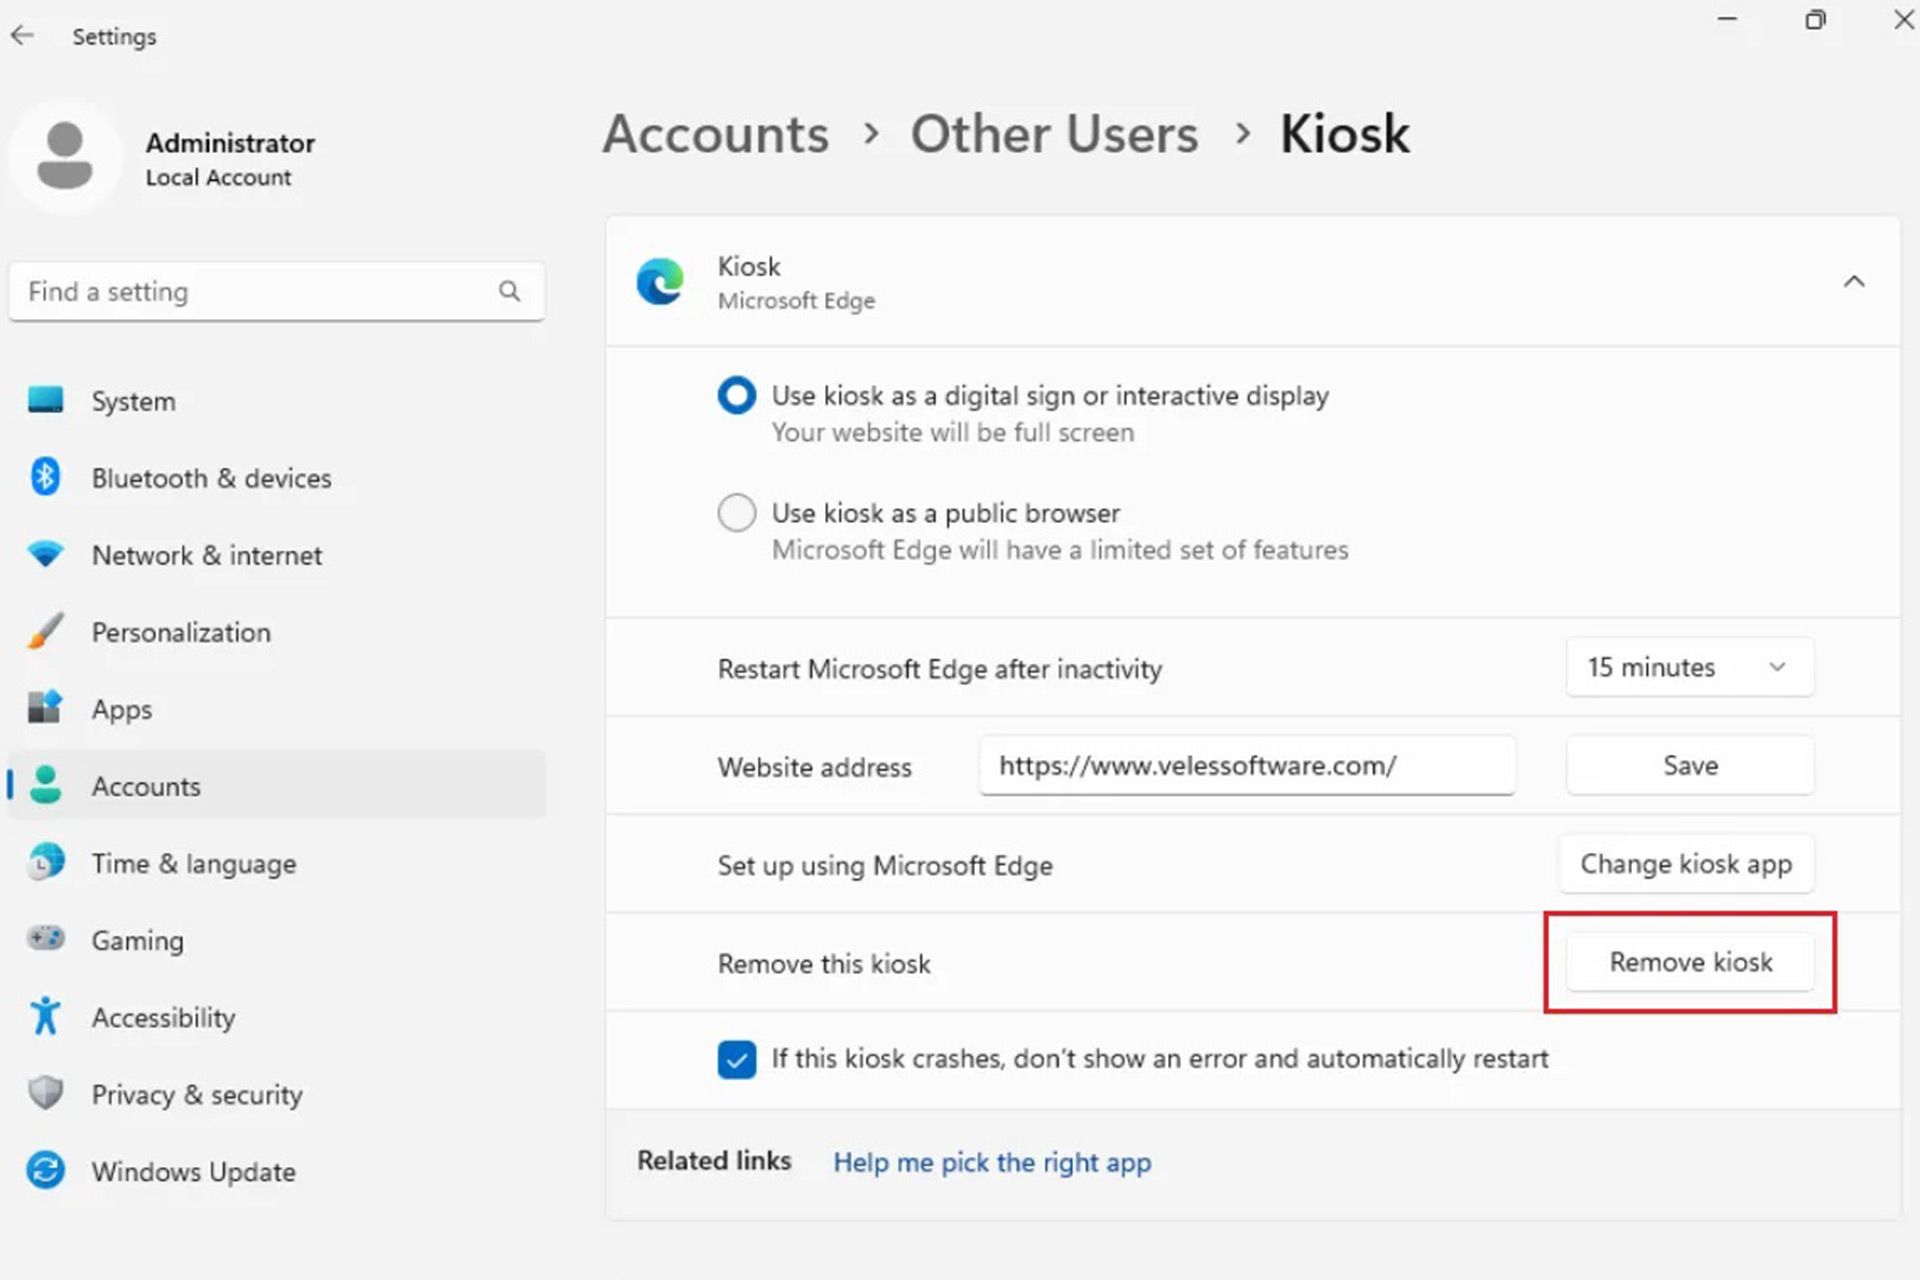Click the Privacy shield icon
Screen dimensions: 1920x1280
45,1093
